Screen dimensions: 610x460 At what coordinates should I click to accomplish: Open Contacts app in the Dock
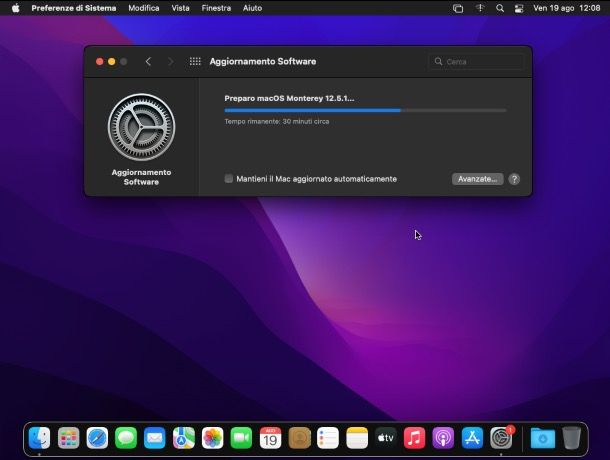click(x=299, y=438)
